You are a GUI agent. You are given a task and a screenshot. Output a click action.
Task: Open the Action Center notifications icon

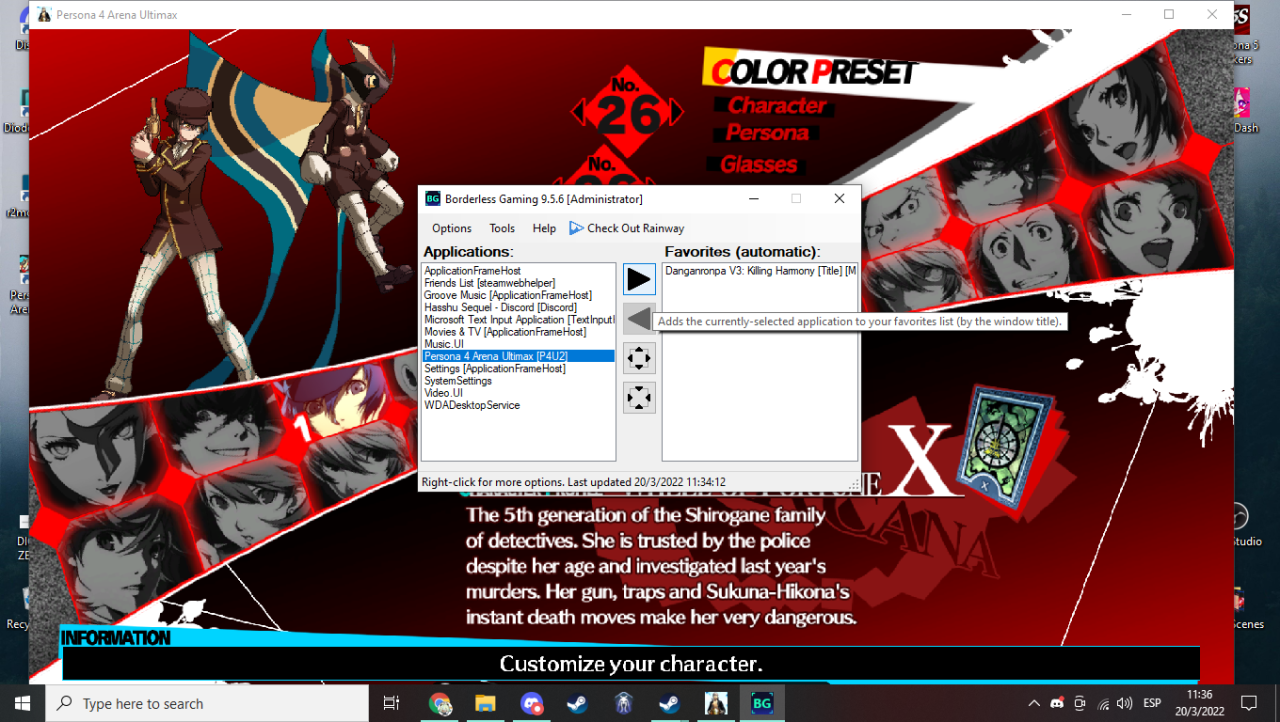click(1248, 703)
